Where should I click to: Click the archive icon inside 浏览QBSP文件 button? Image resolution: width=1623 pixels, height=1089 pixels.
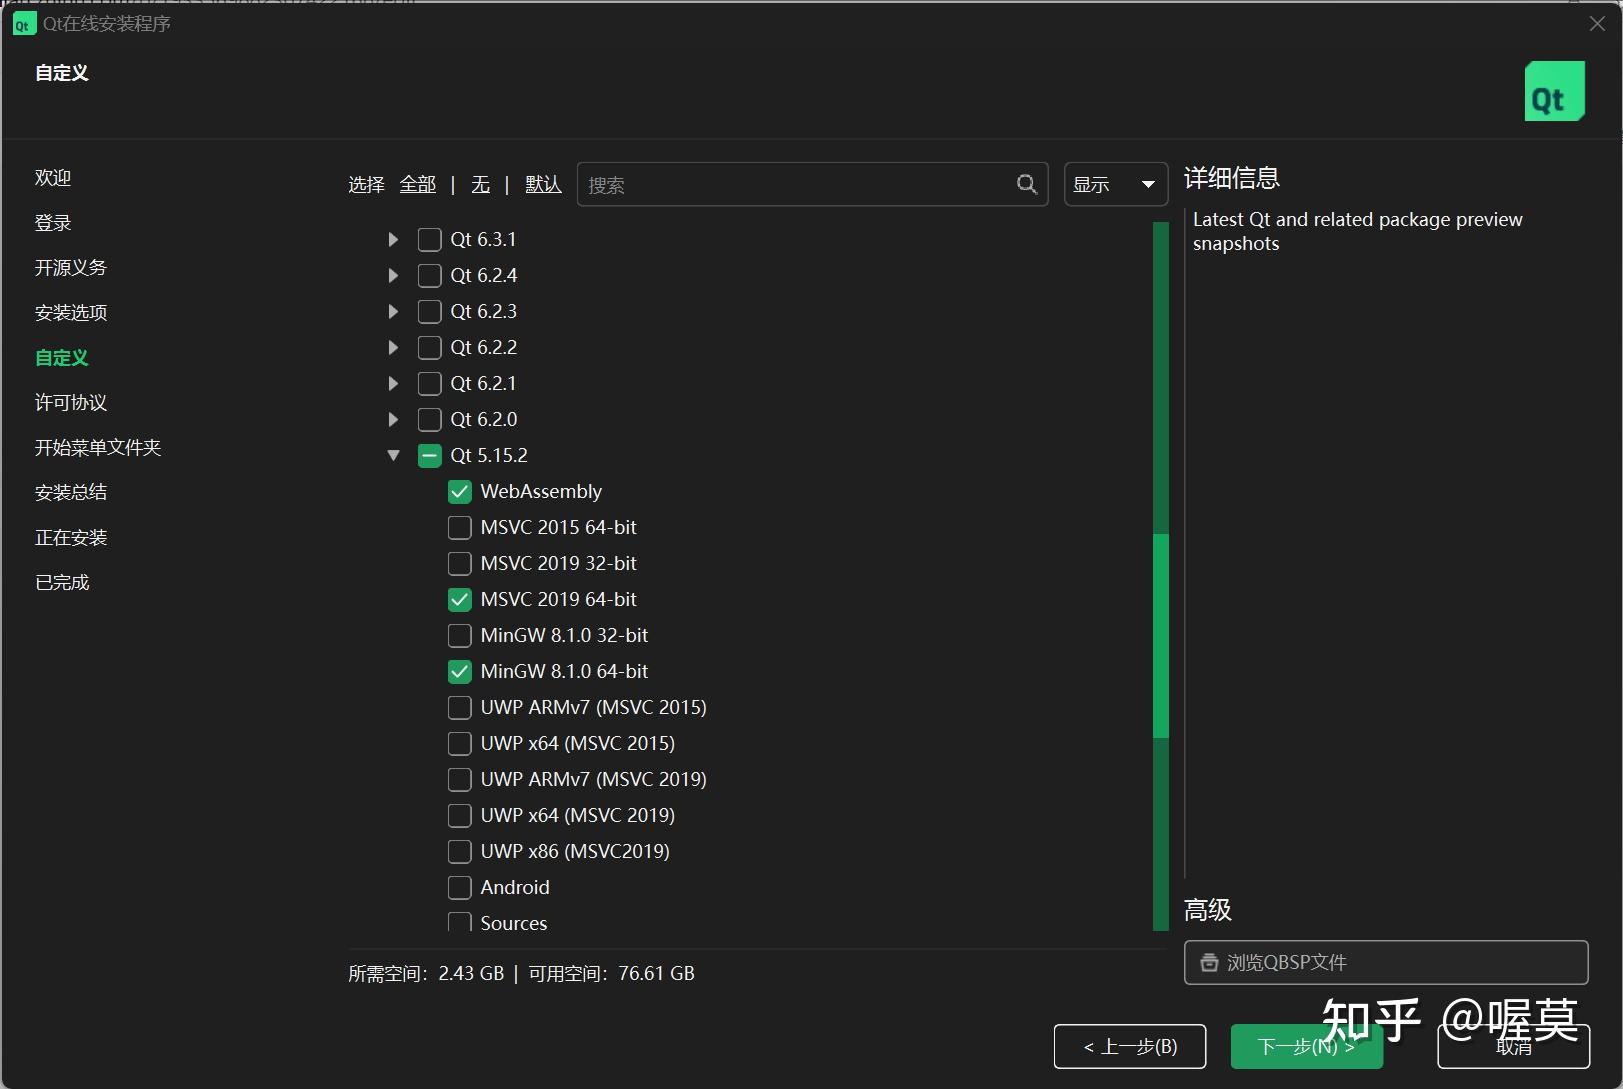(1210, 963)
